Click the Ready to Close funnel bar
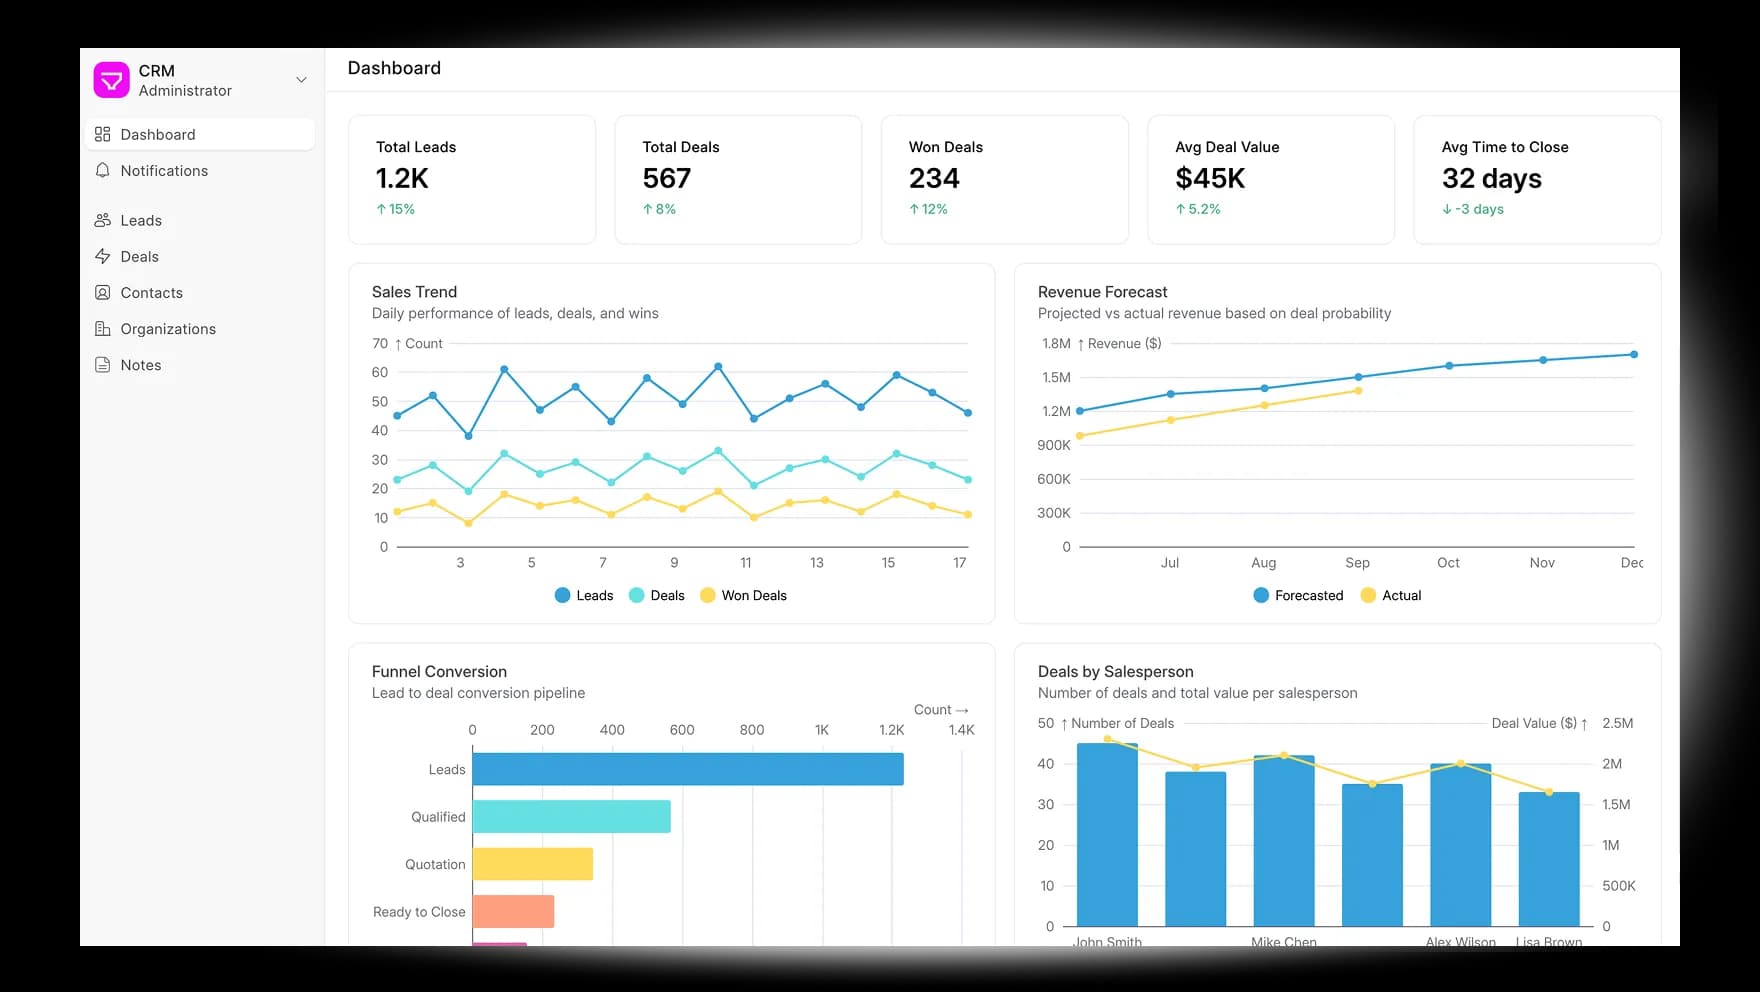The image size is (1760, 992). tap(513, 911)
